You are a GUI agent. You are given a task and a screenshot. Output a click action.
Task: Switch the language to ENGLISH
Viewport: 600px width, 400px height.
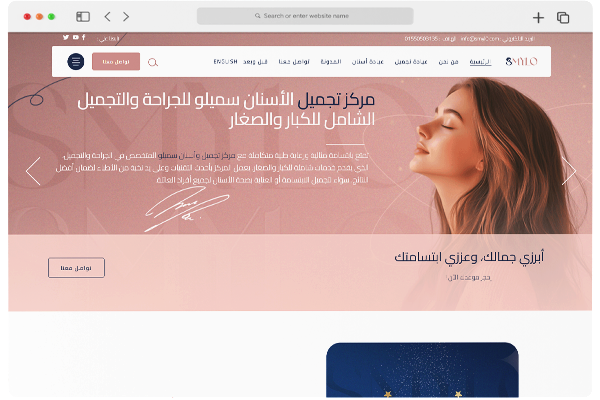click(x=225, y=61)
